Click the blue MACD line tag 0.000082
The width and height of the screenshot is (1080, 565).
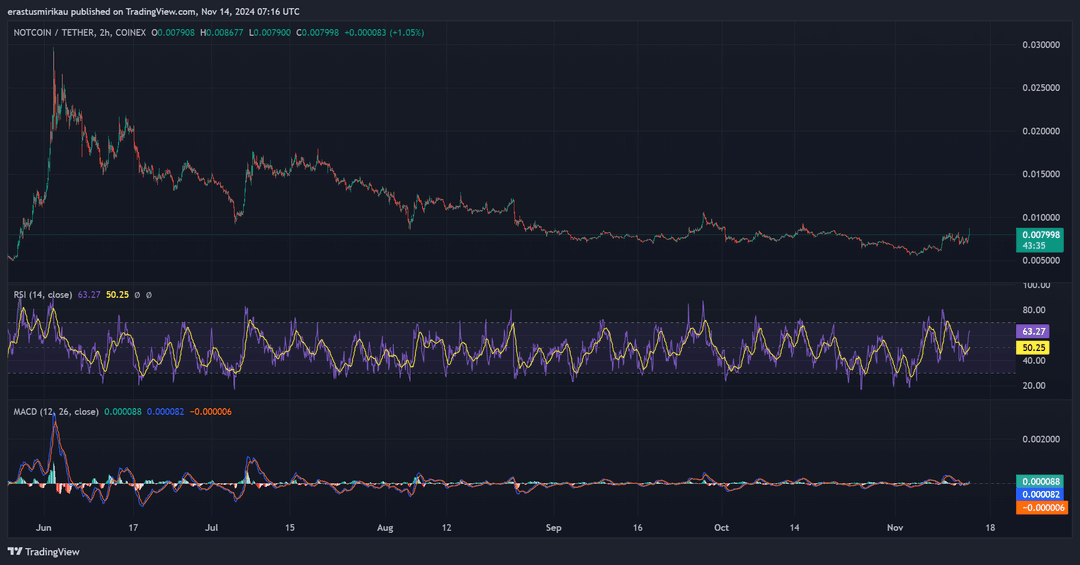tap(1041, 494)
